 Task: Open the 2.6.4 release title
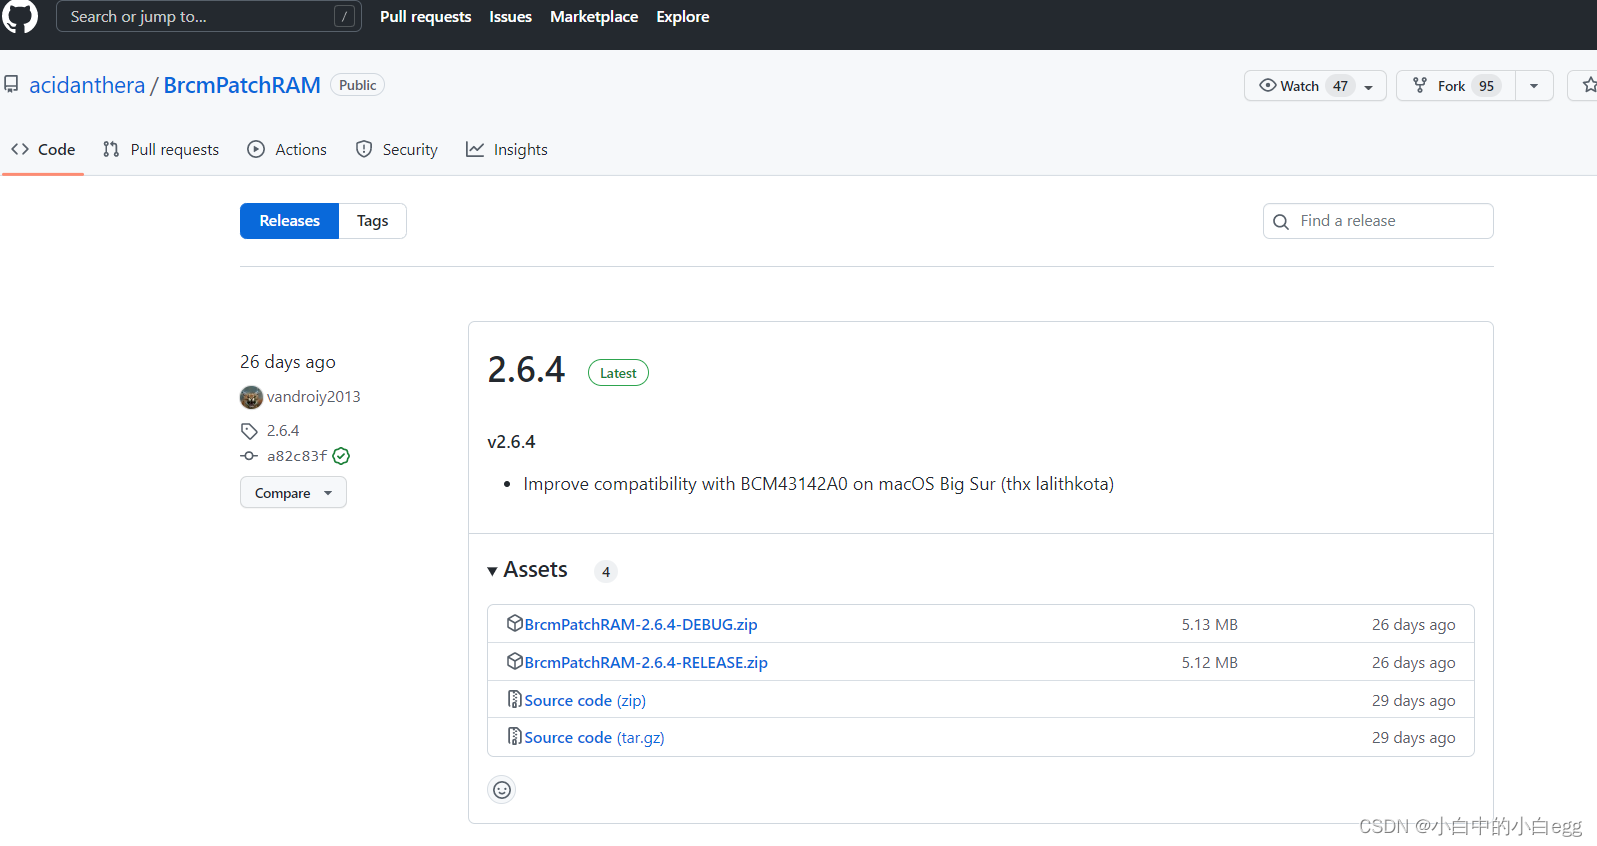[526, 370]
